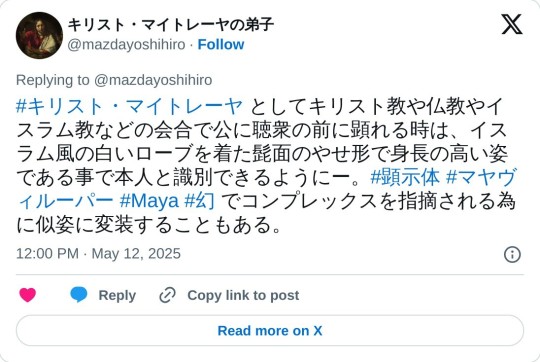
Task: Open the hashtag #Maya
Action: [x=149, y=201]
